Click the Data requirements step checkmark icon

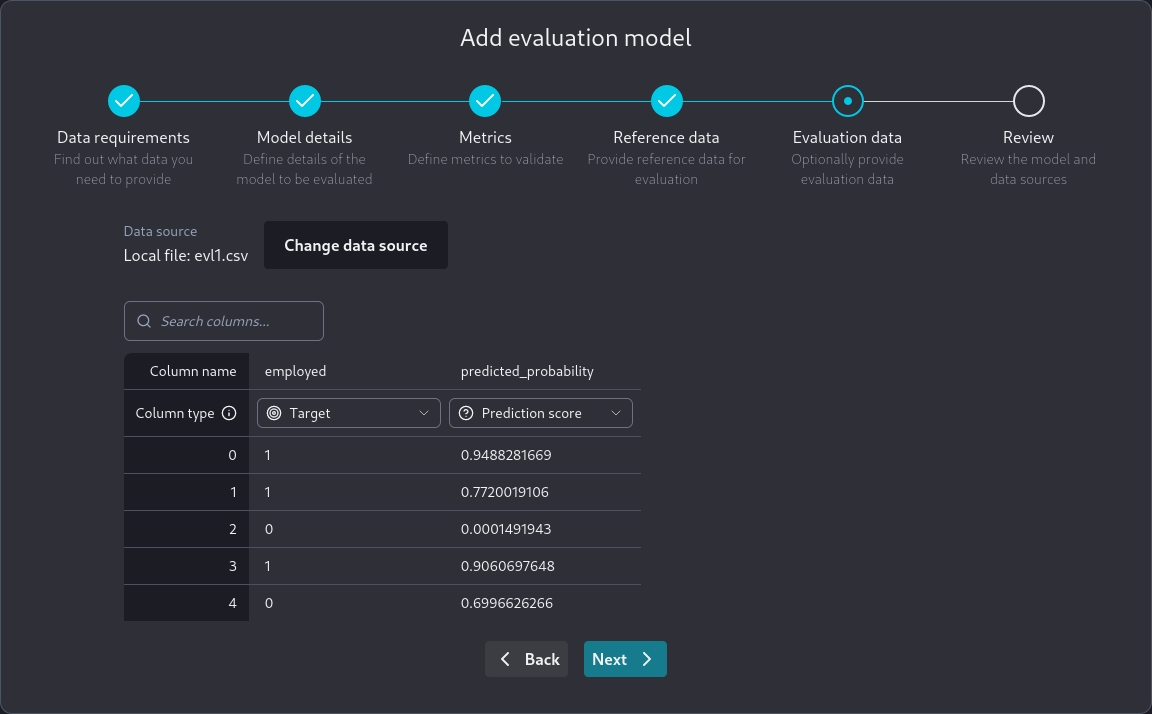click(124, 101)
